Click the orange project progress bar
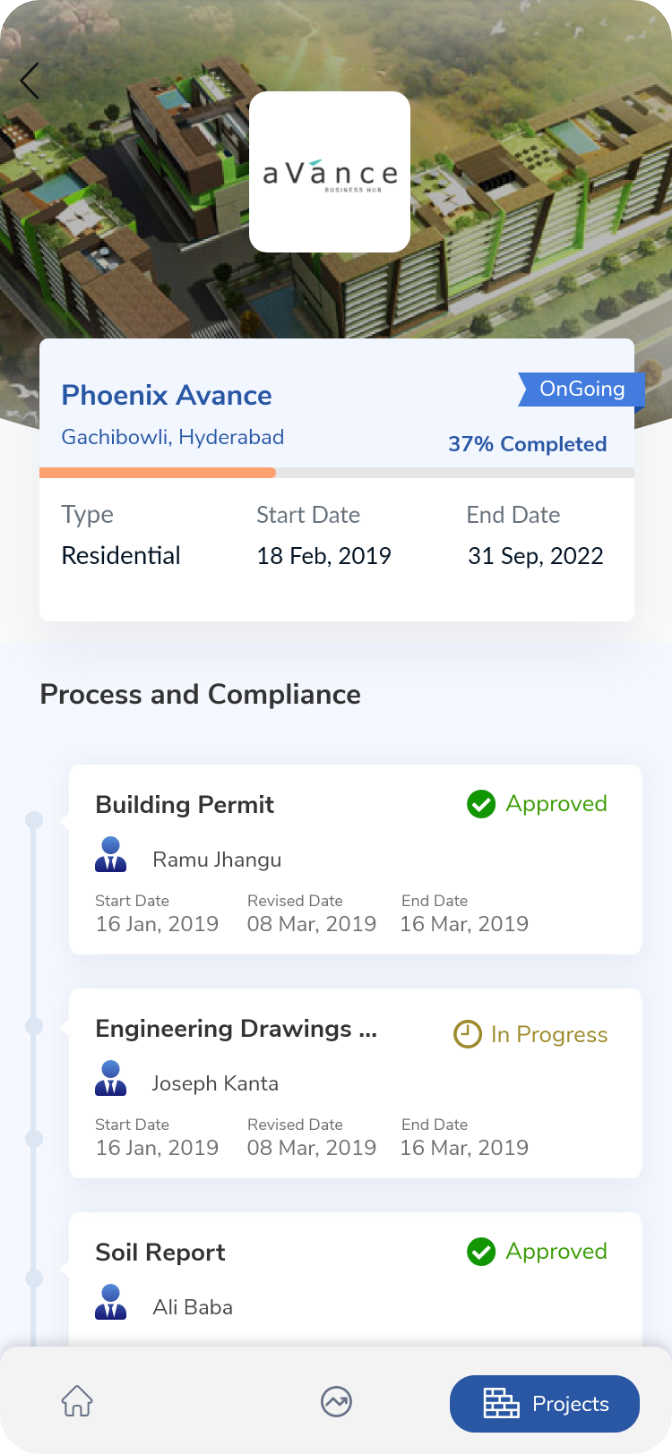The image size is (672, 1454). point(158,473)
